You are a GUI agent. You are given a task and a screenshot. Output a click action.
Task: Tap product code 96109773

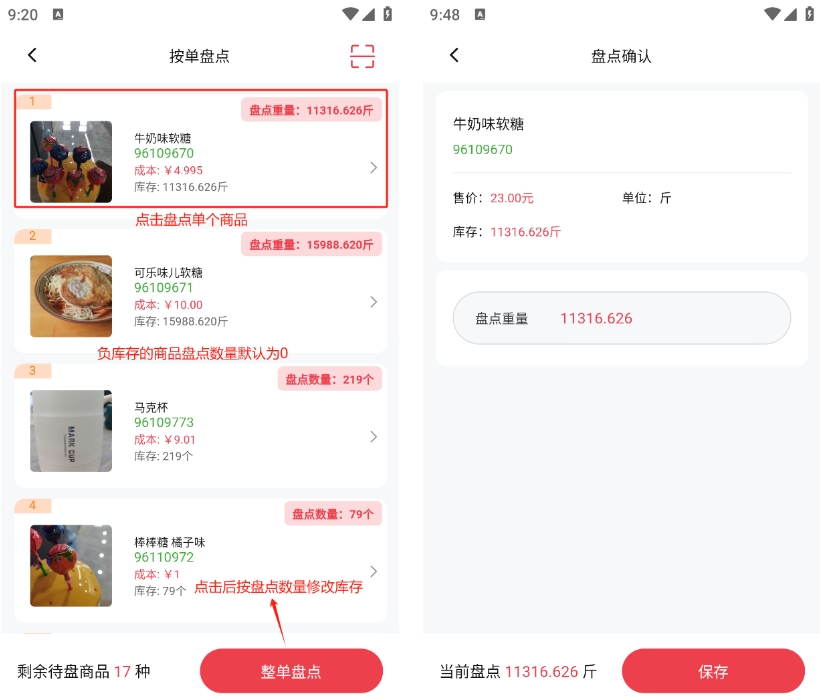(164, 423)
